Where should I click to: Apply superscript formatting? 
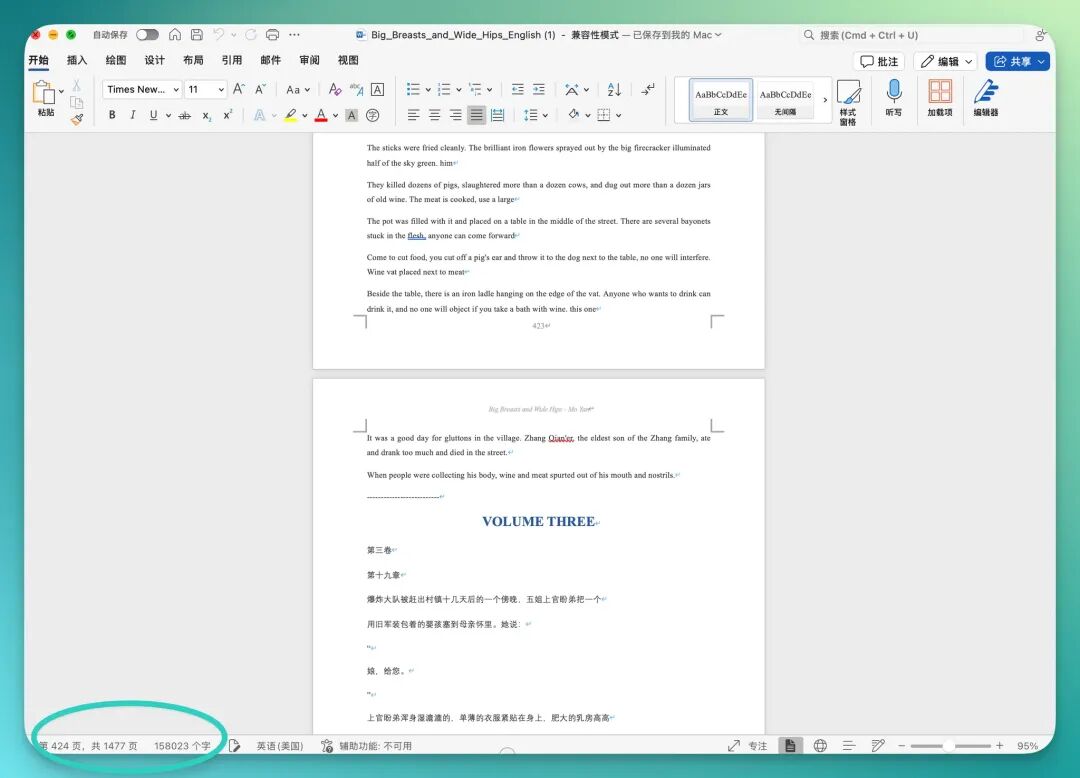228,115
